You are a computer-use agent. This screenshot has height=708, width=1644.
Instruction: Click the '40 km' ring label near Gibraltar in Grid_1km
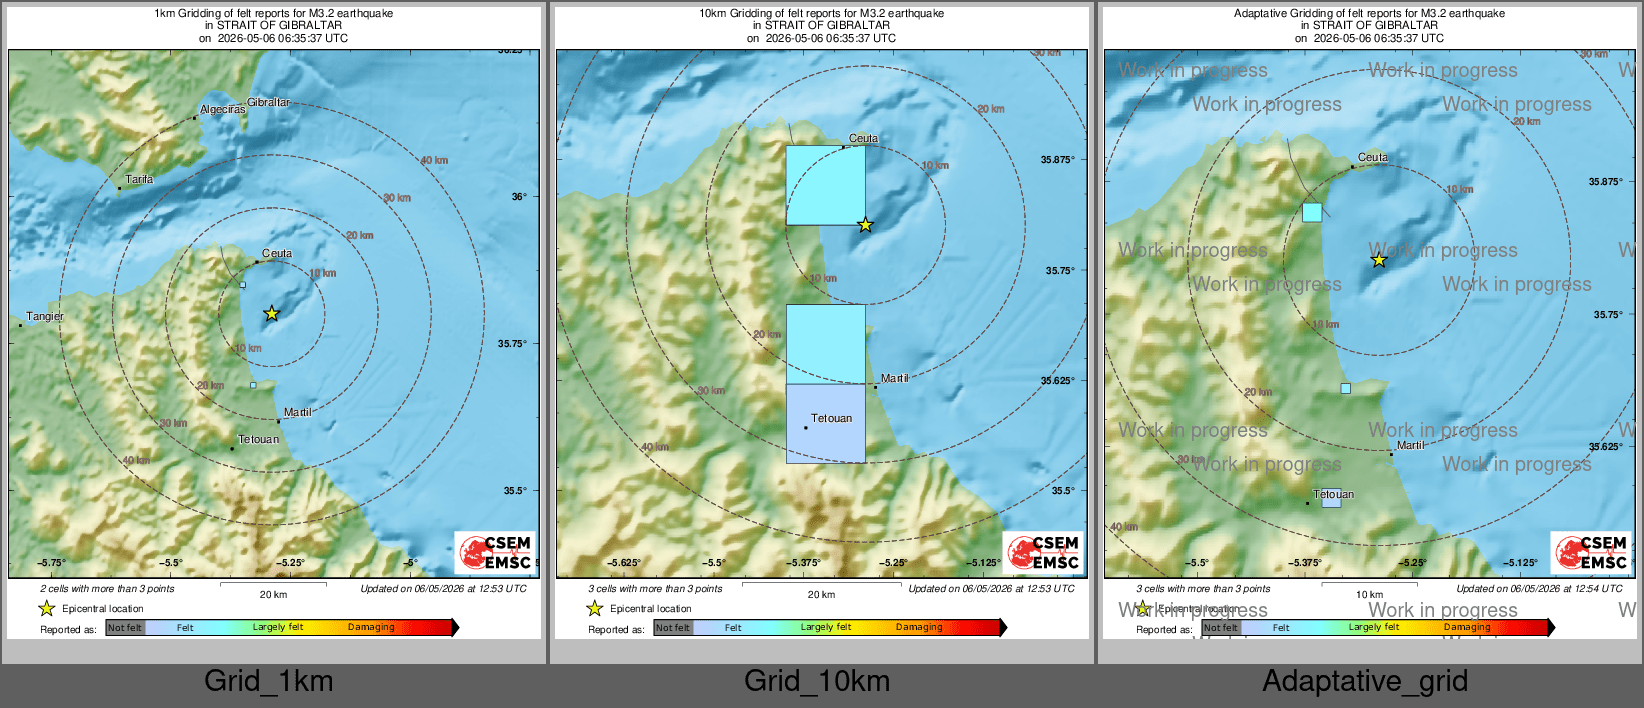coord(434,160)
